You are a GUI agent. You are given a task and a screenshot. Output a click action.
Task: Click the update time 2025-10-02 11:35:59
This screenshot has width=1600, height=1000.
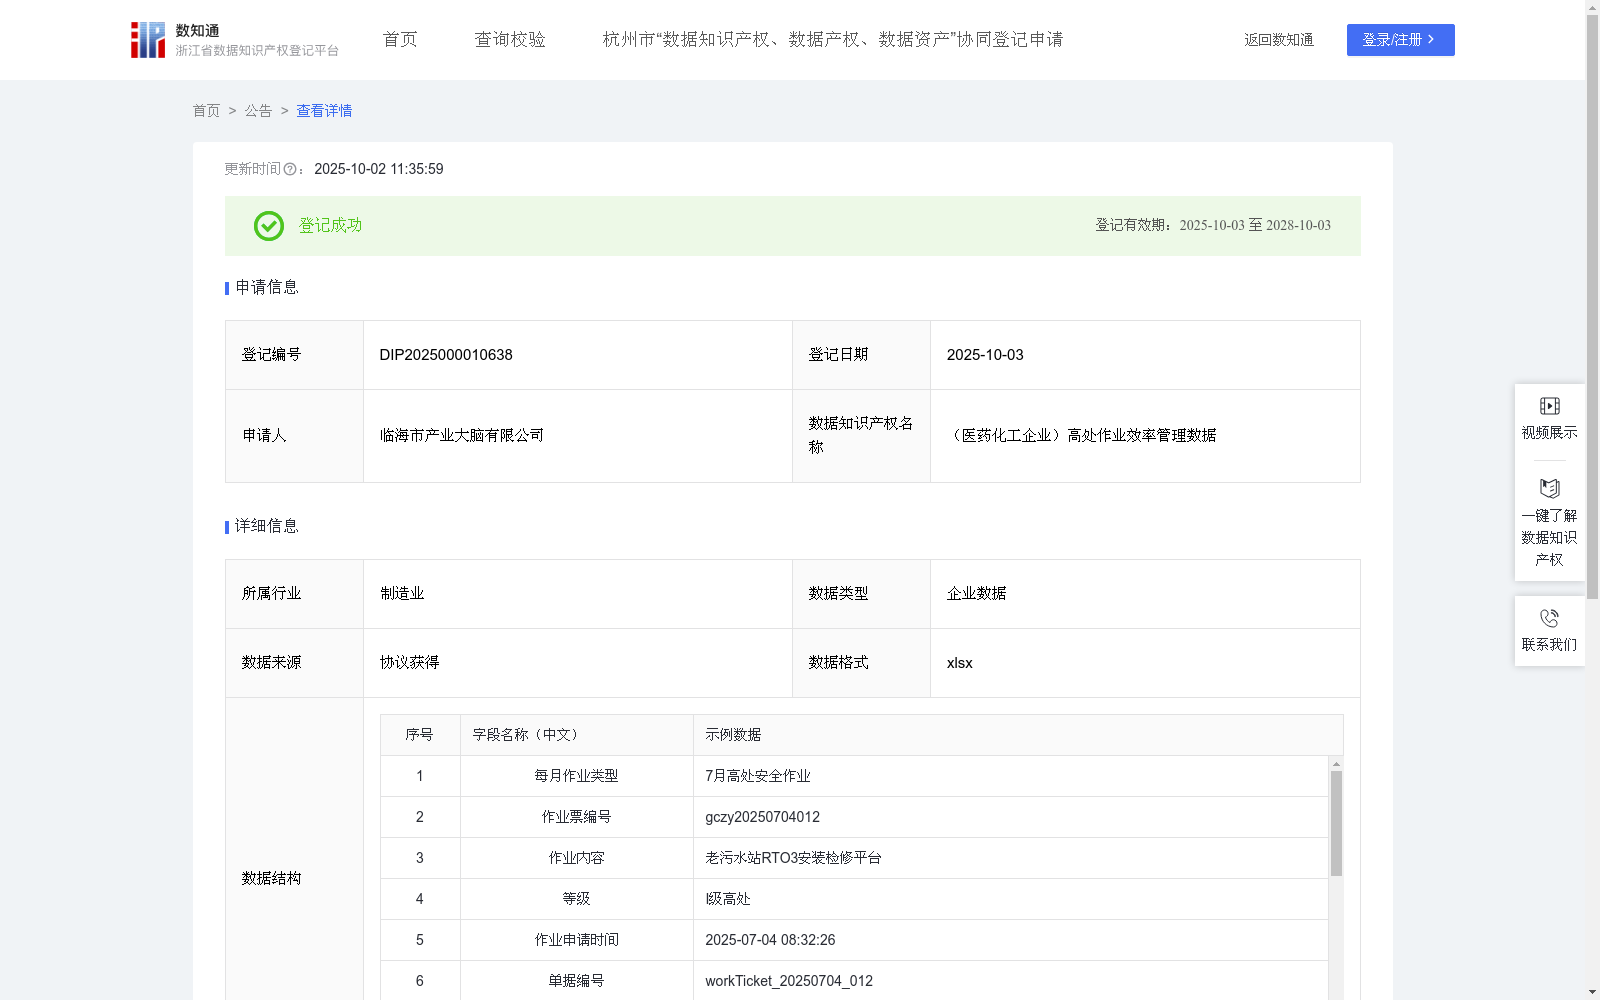tap(379, 170)
